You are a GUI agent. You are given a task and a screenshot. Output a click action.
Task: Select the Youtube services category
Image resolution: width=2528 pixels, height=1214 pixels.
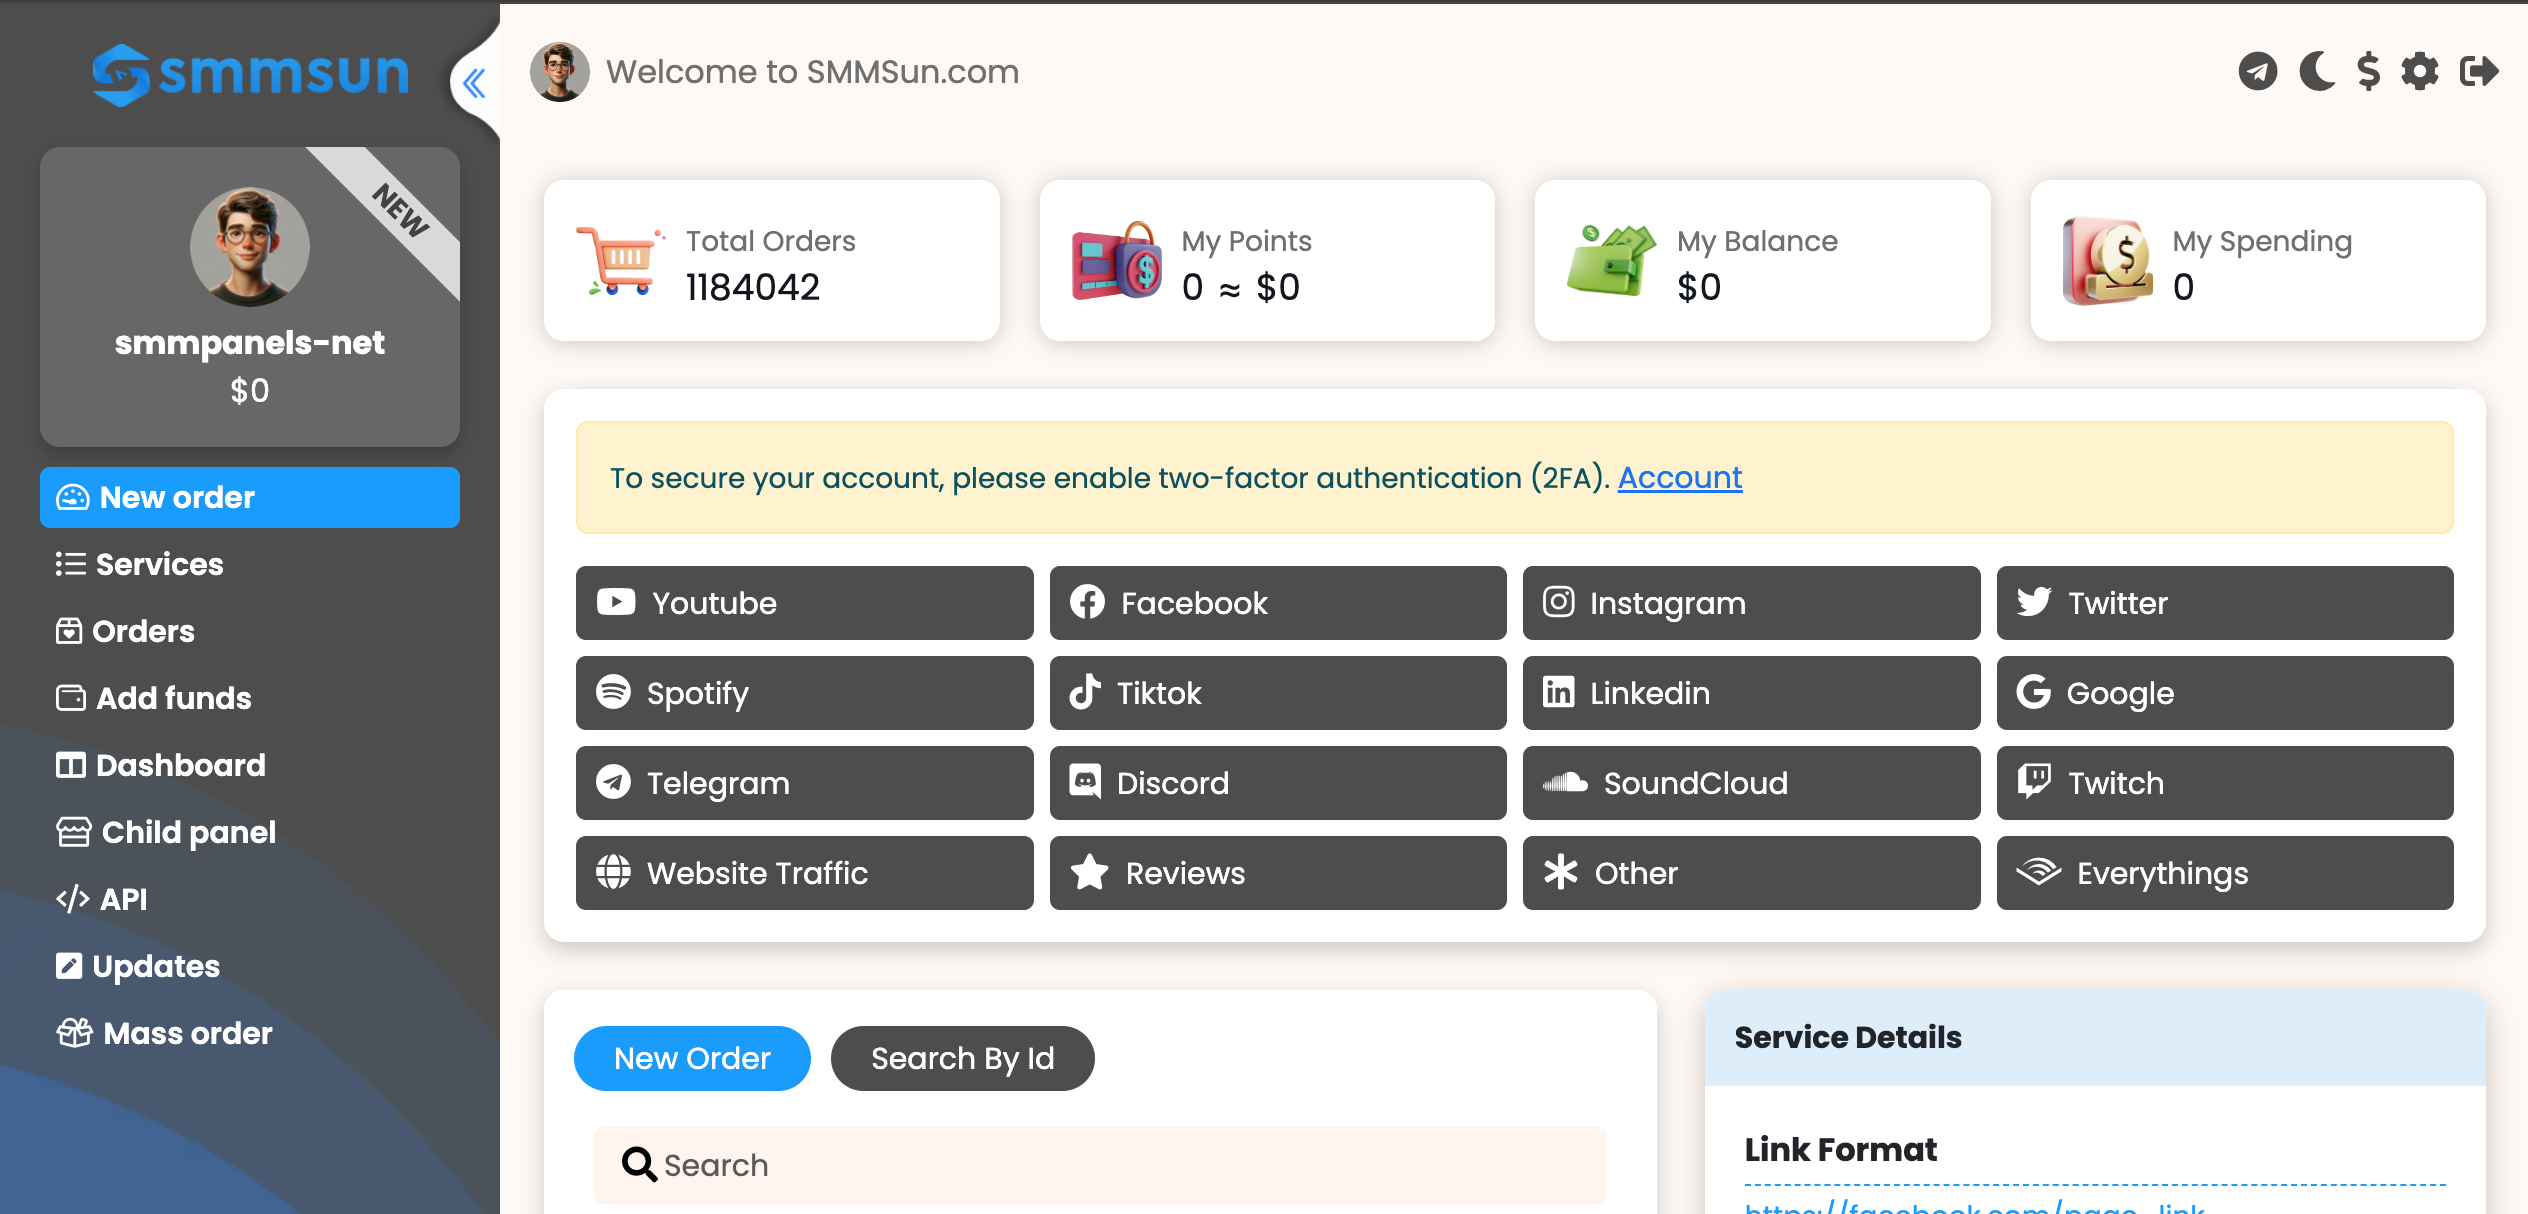click(x=803, y=602)
